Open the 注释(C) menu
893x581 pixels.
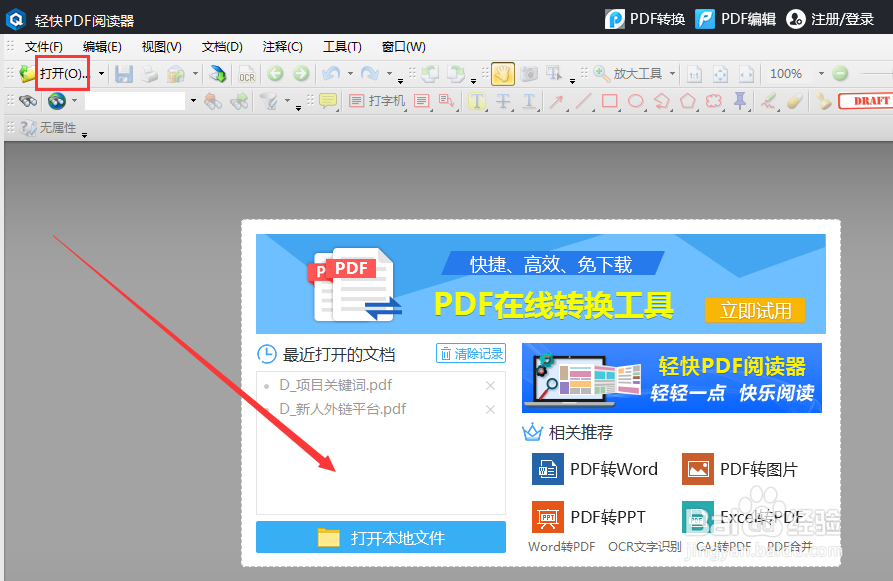point(282,47)
